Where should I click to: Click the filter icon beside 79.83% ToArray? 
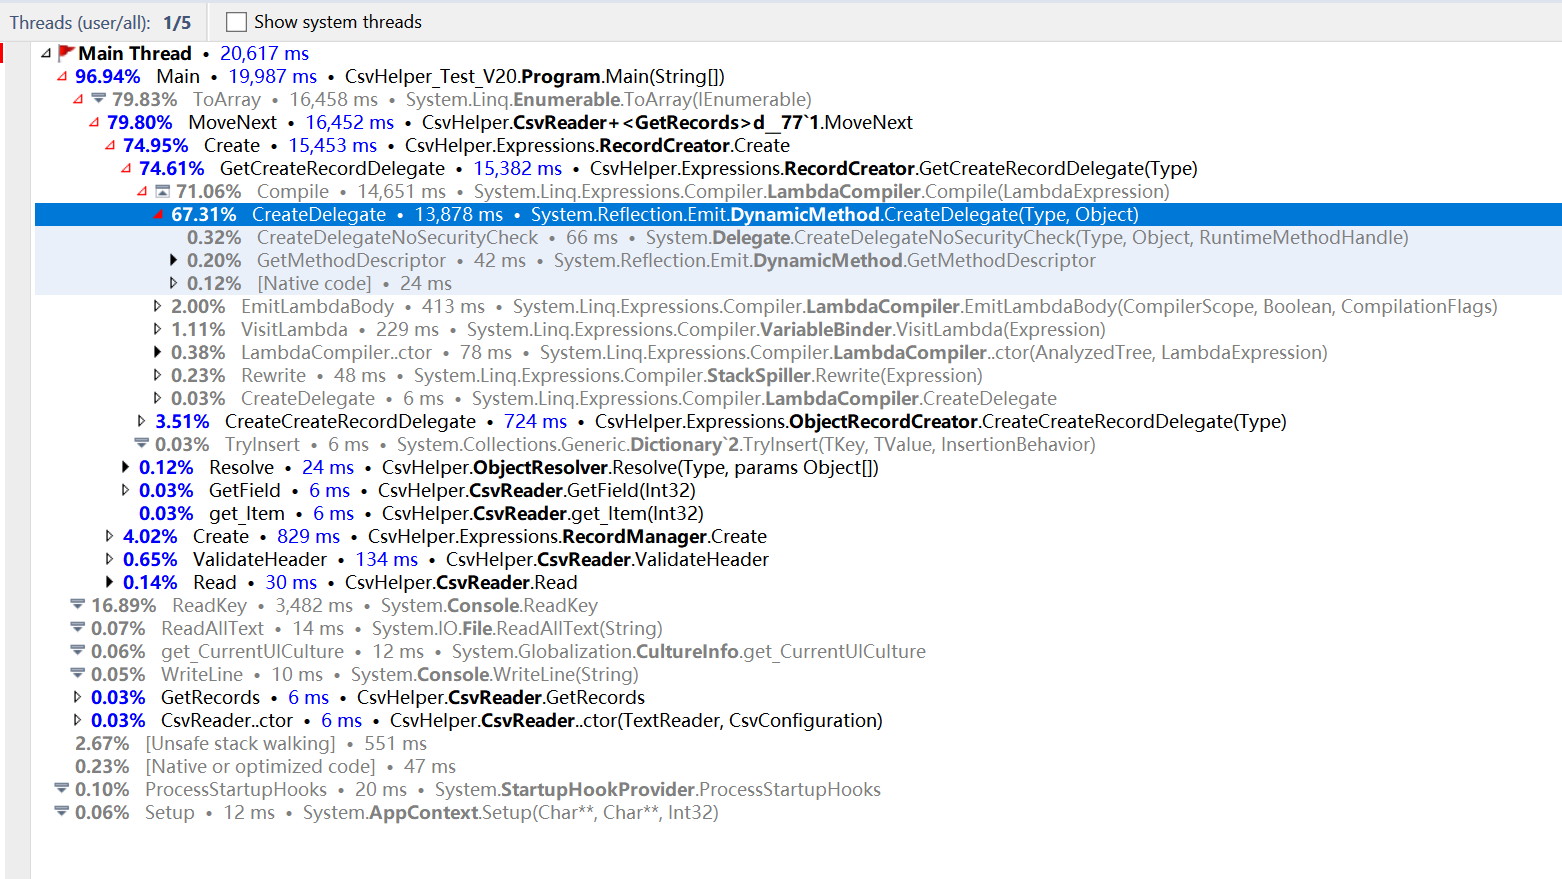98,99
